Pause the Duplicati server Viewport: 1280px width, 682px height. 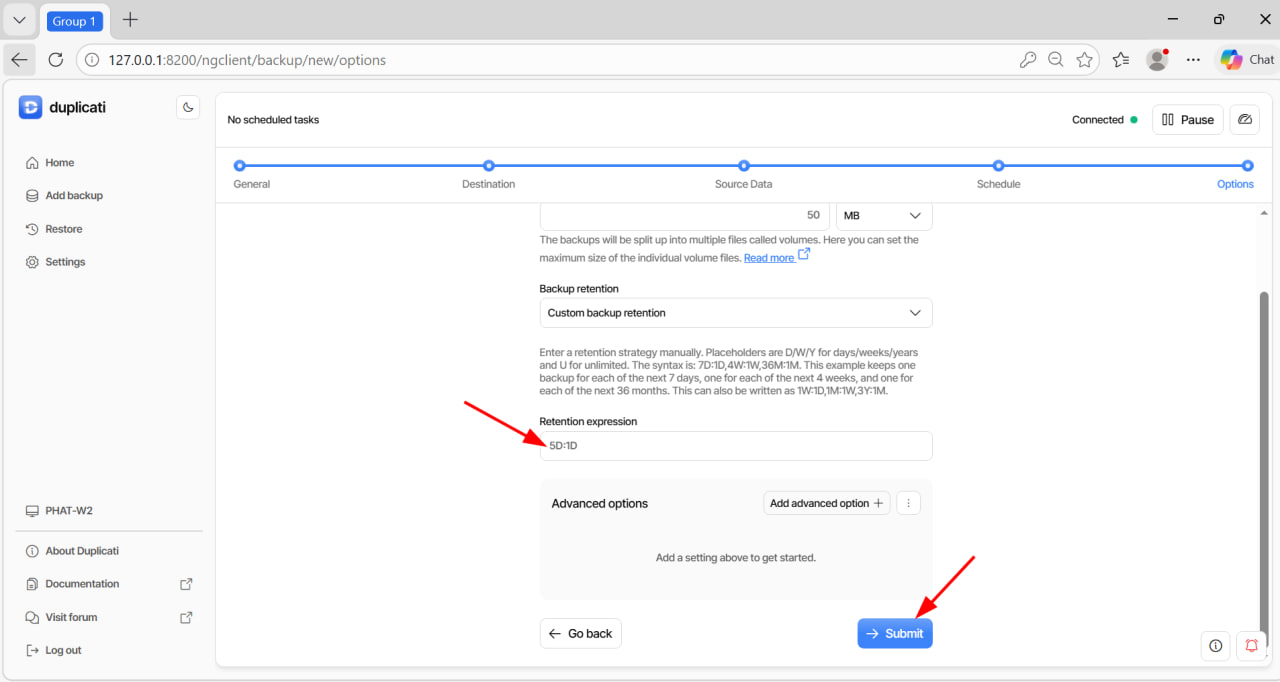coord(1187,120)
